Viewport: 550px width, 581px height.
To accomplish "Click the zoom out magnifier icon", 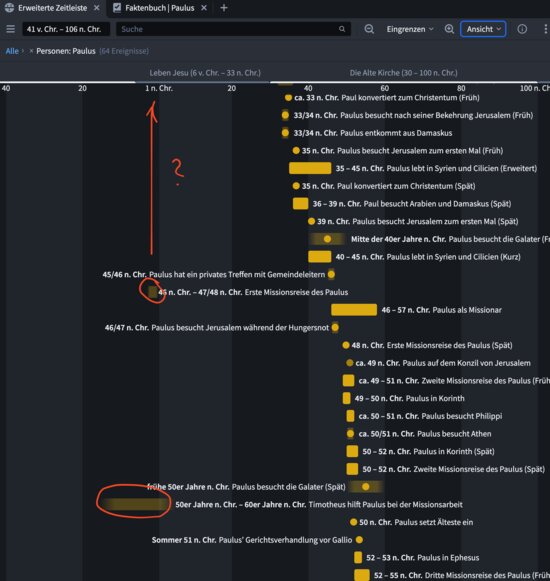I will pos(369,29).
